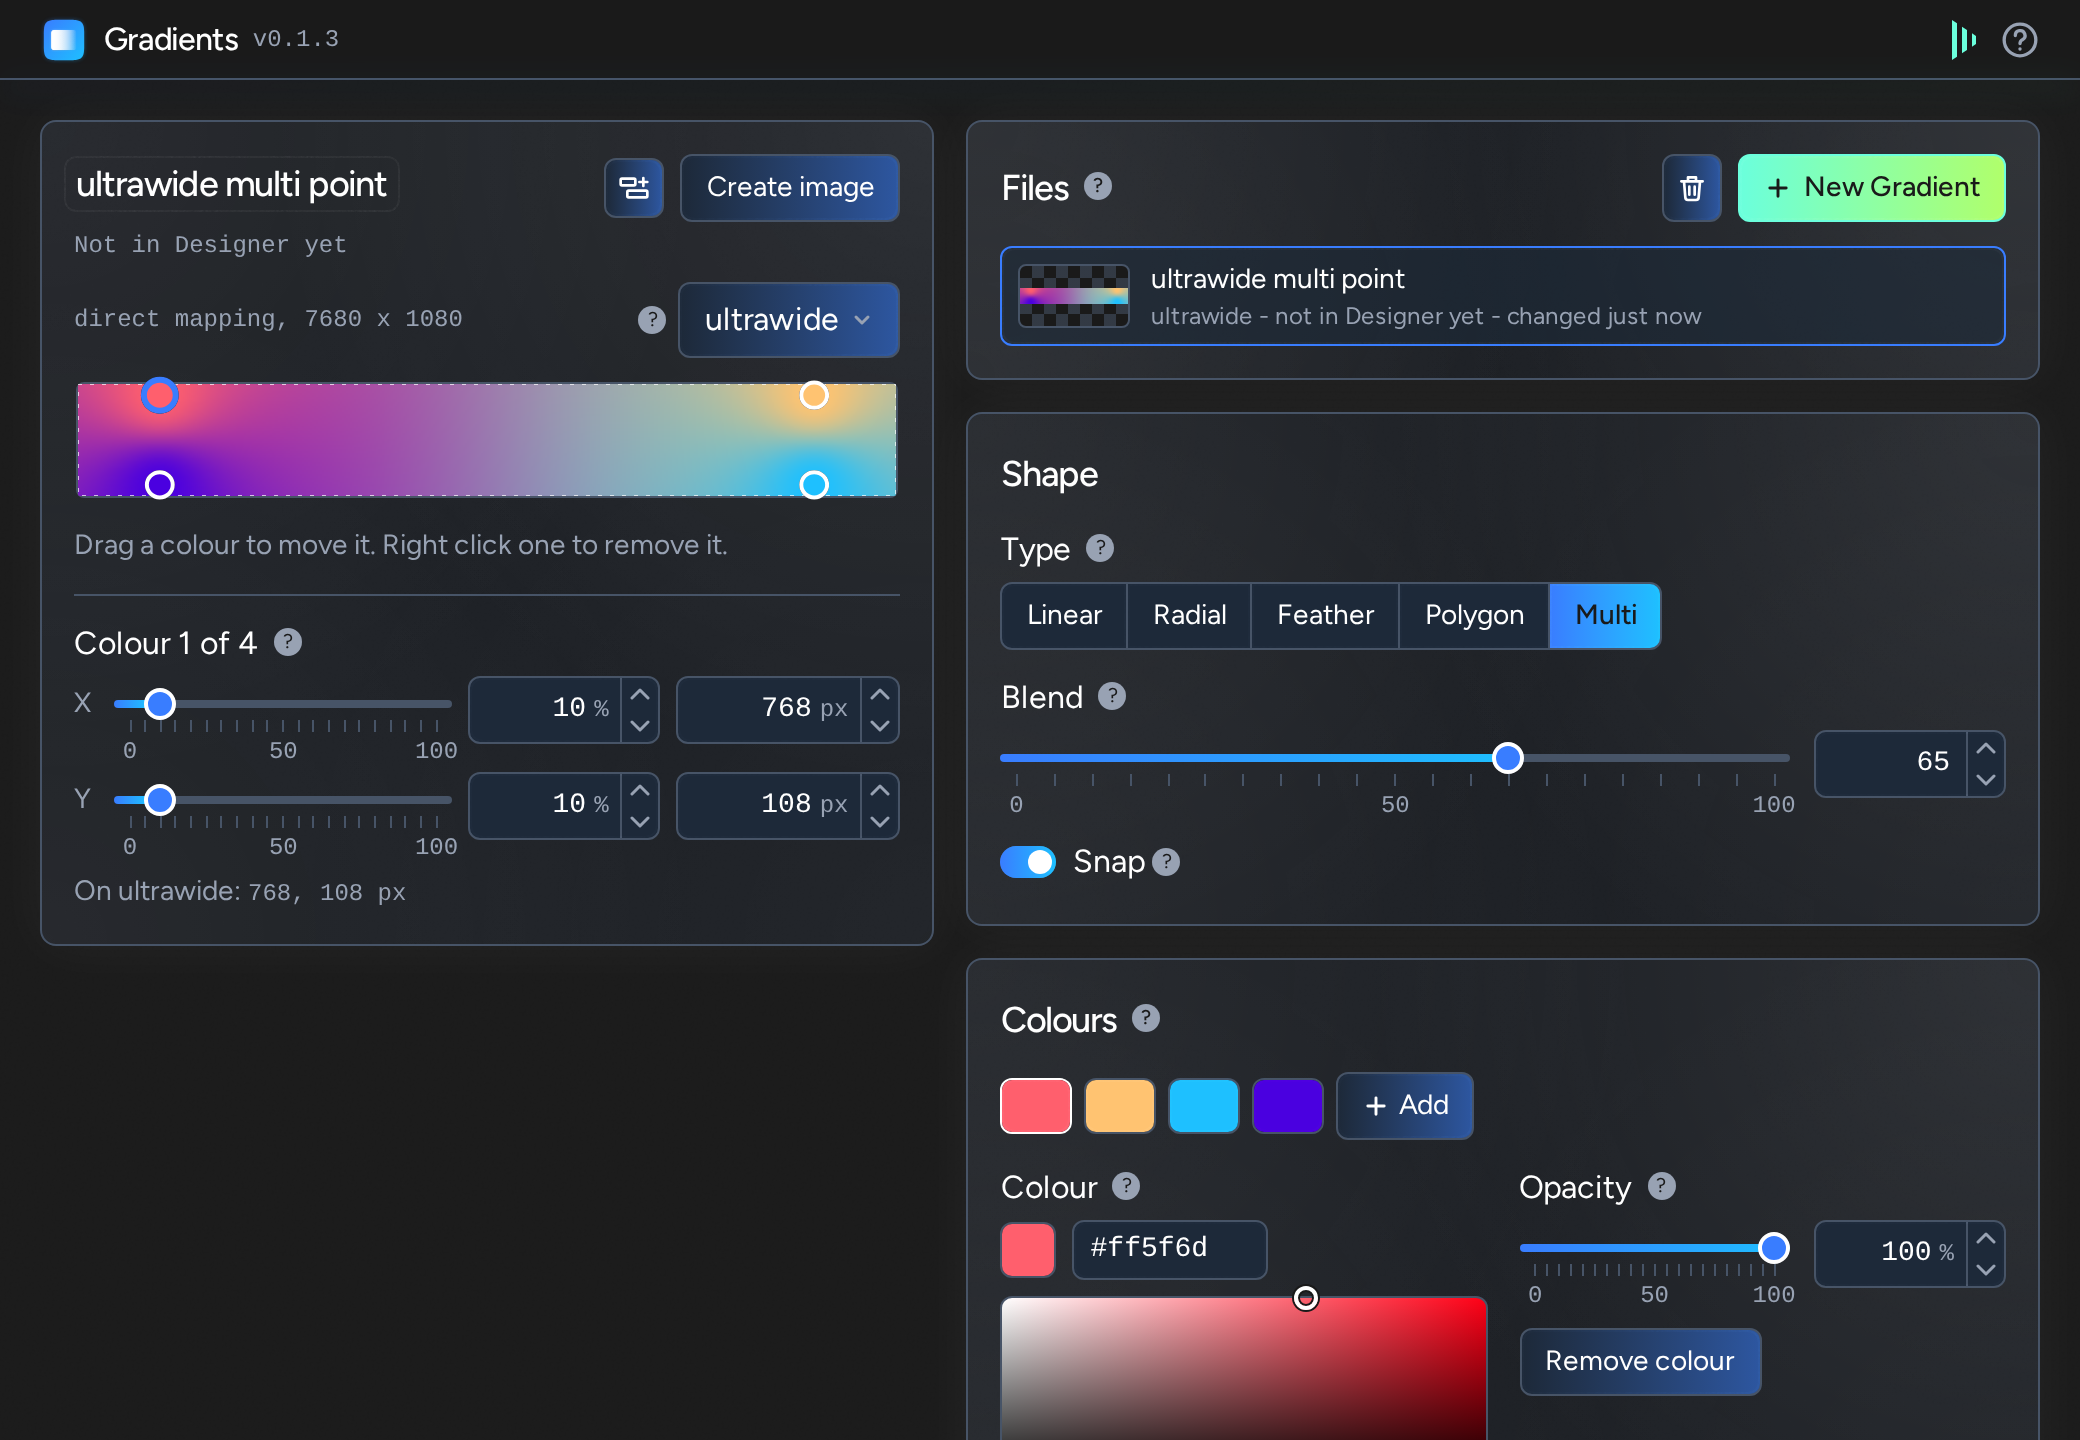
Task: Add a new colour with Add button
Action: click(x=1405, y=1105)
